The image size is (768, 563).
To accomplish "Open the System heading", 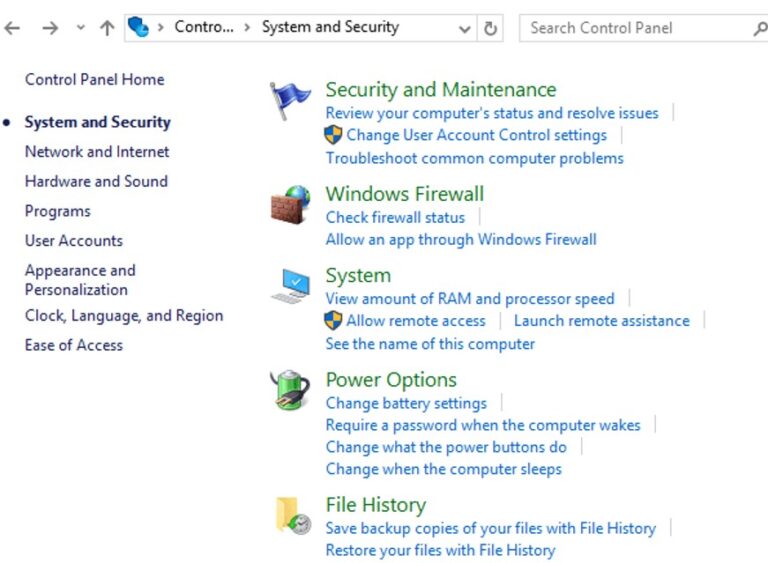I will pos(359,276).
